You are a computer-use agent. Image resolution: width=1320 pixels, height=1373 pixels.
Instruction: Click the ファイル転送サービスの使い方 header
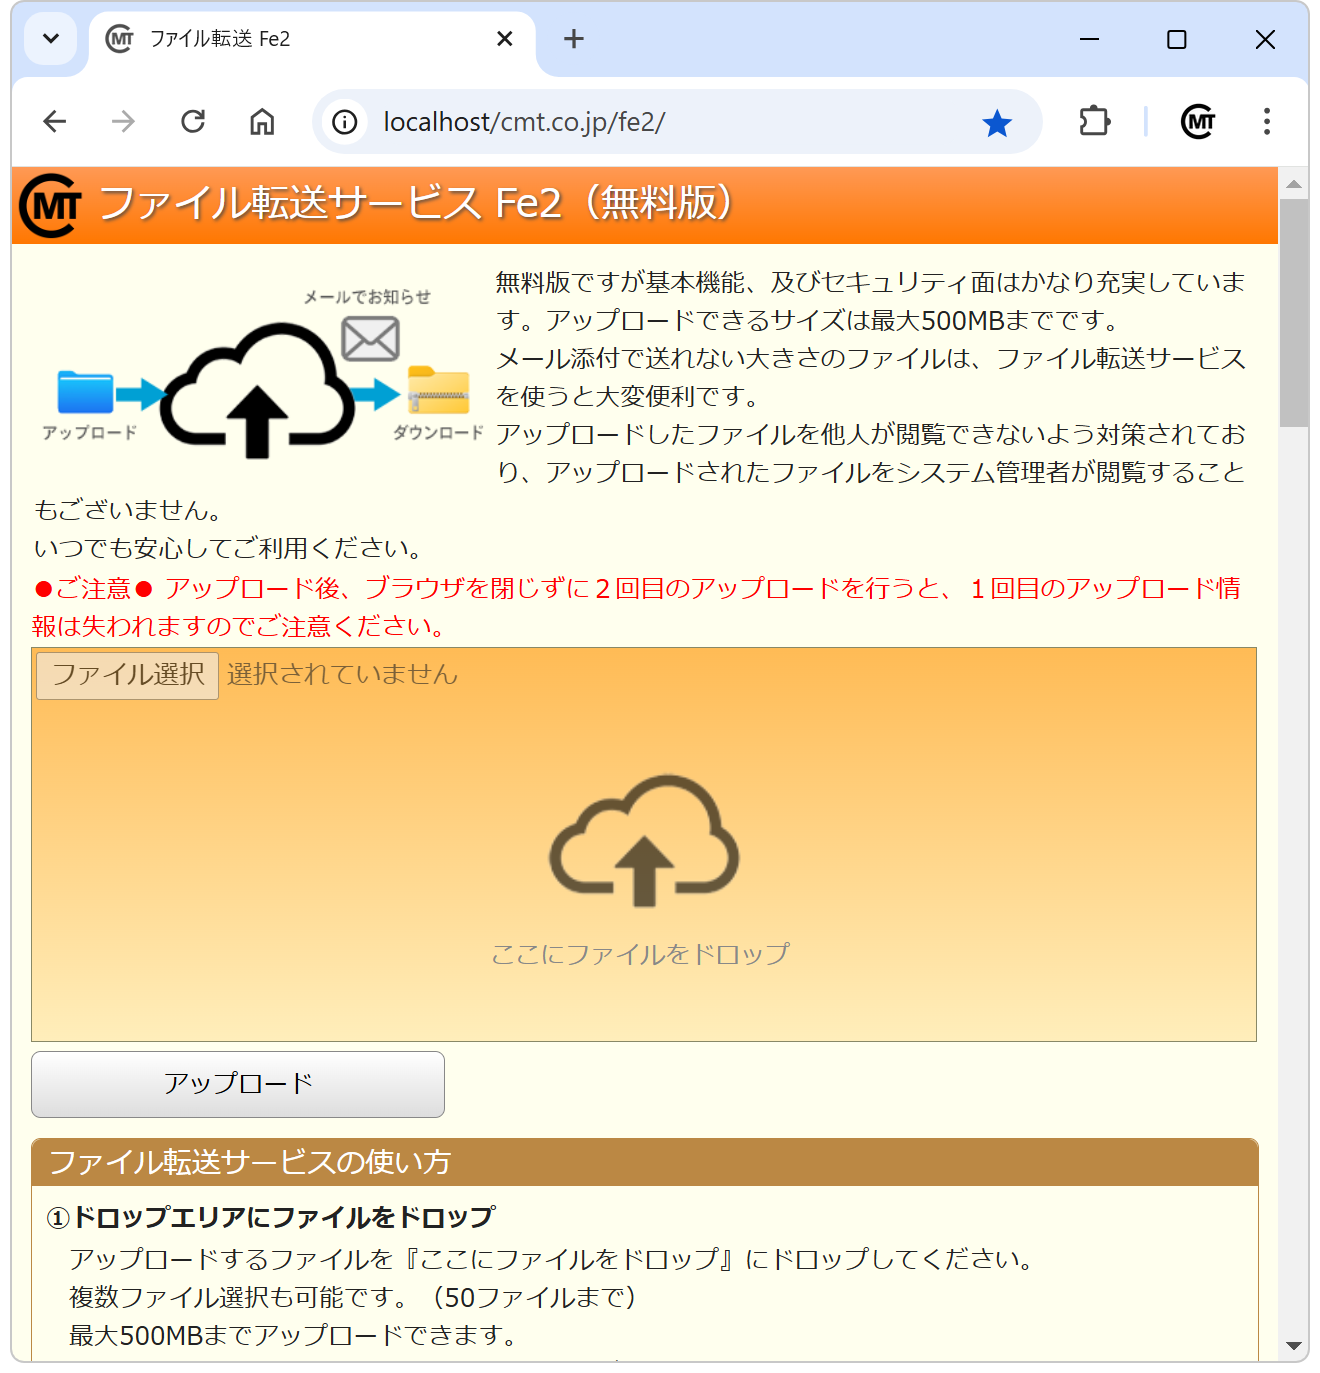coord(644,1162)
